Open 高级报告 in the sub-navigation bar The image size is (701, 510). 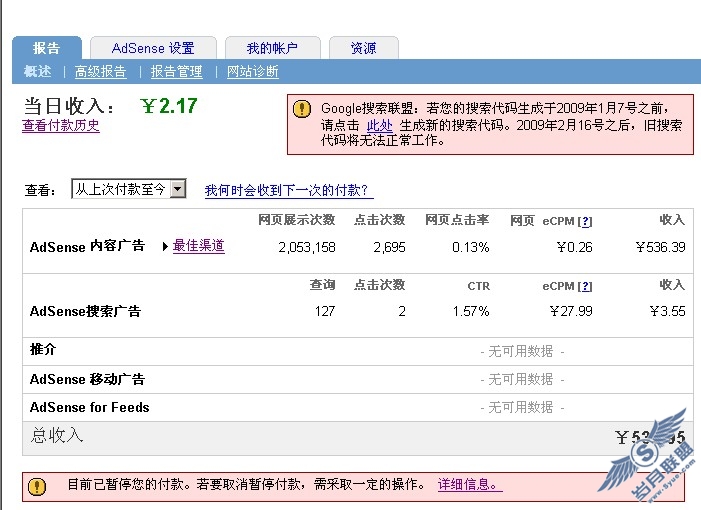(x=101, y=71)
